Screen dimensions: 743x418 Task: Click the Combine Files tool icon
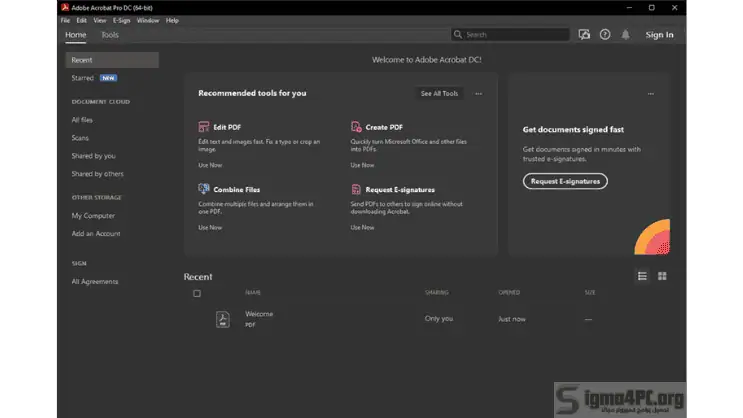(204, 189)
